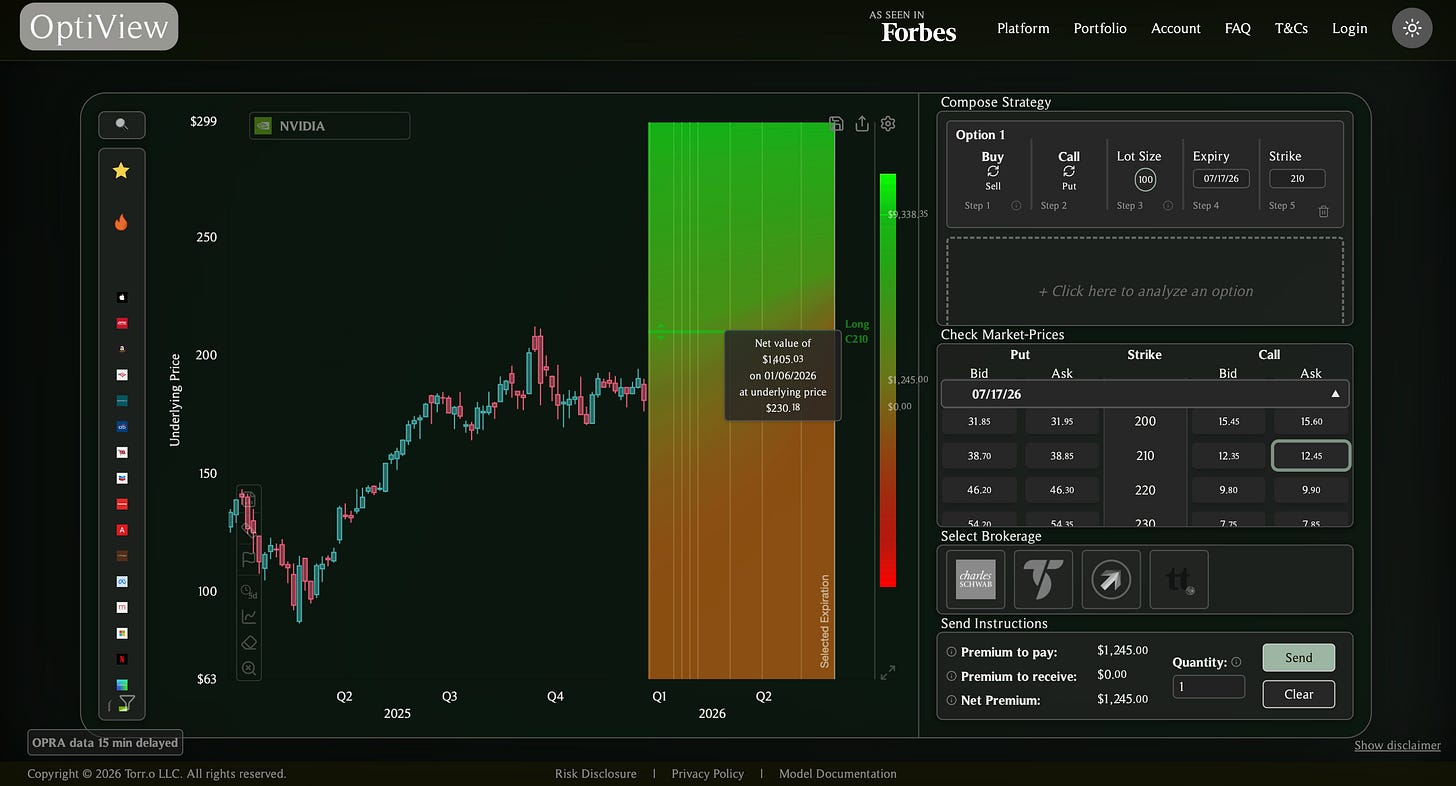Open Account menu
The image size is (1456, 786).
click(1176, 28)
